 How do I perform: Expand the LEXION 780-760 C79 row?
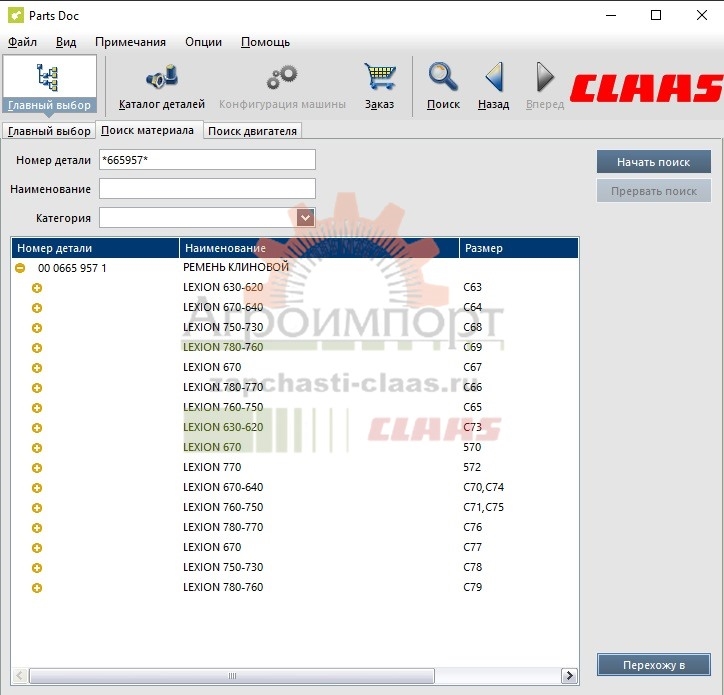37,588
